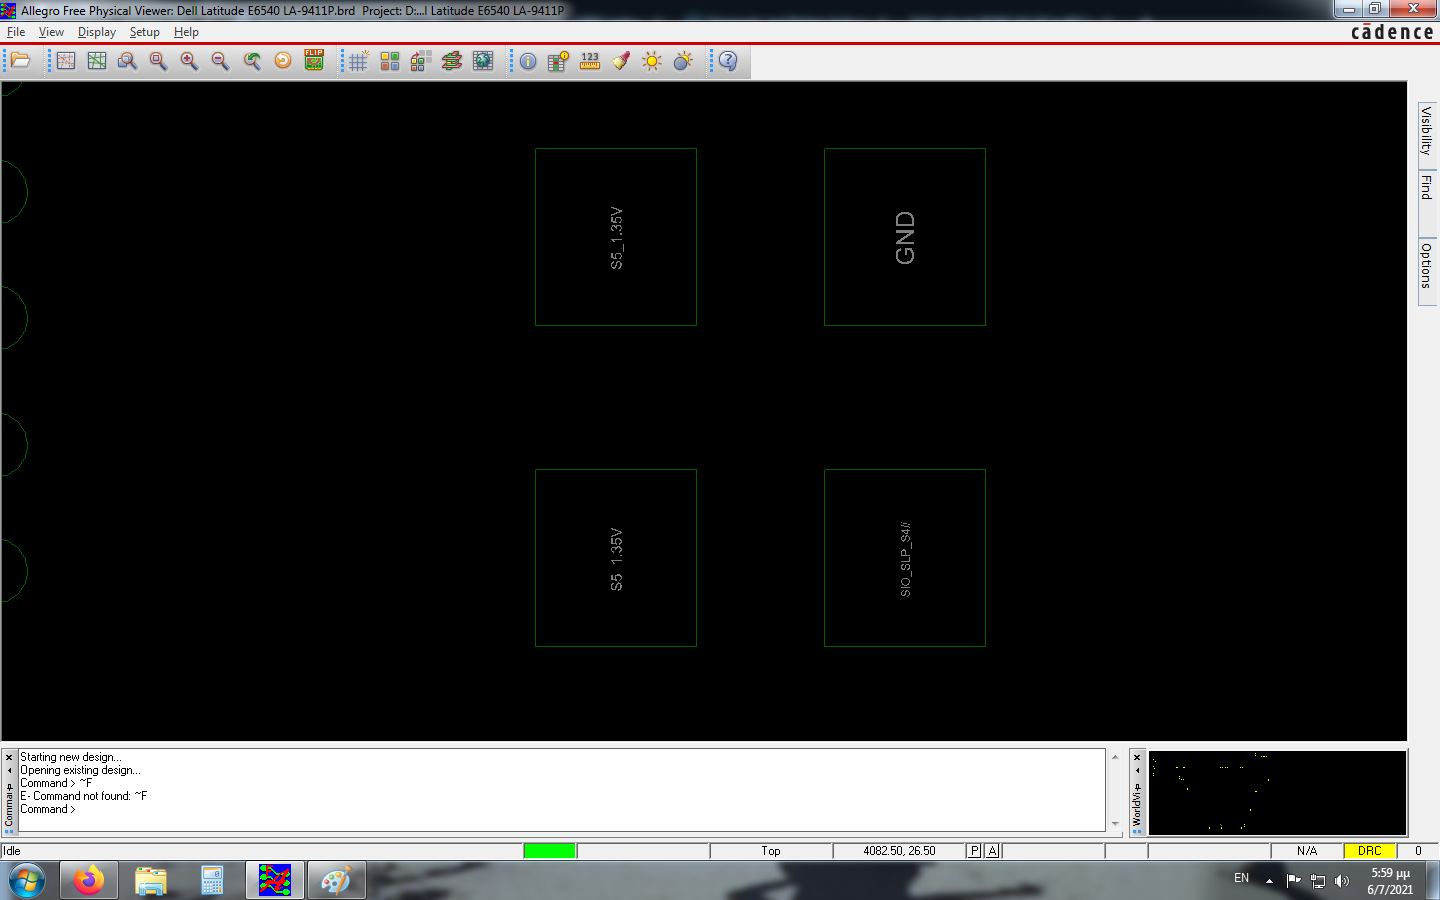Open Windows Start menu

coord(27,881)
